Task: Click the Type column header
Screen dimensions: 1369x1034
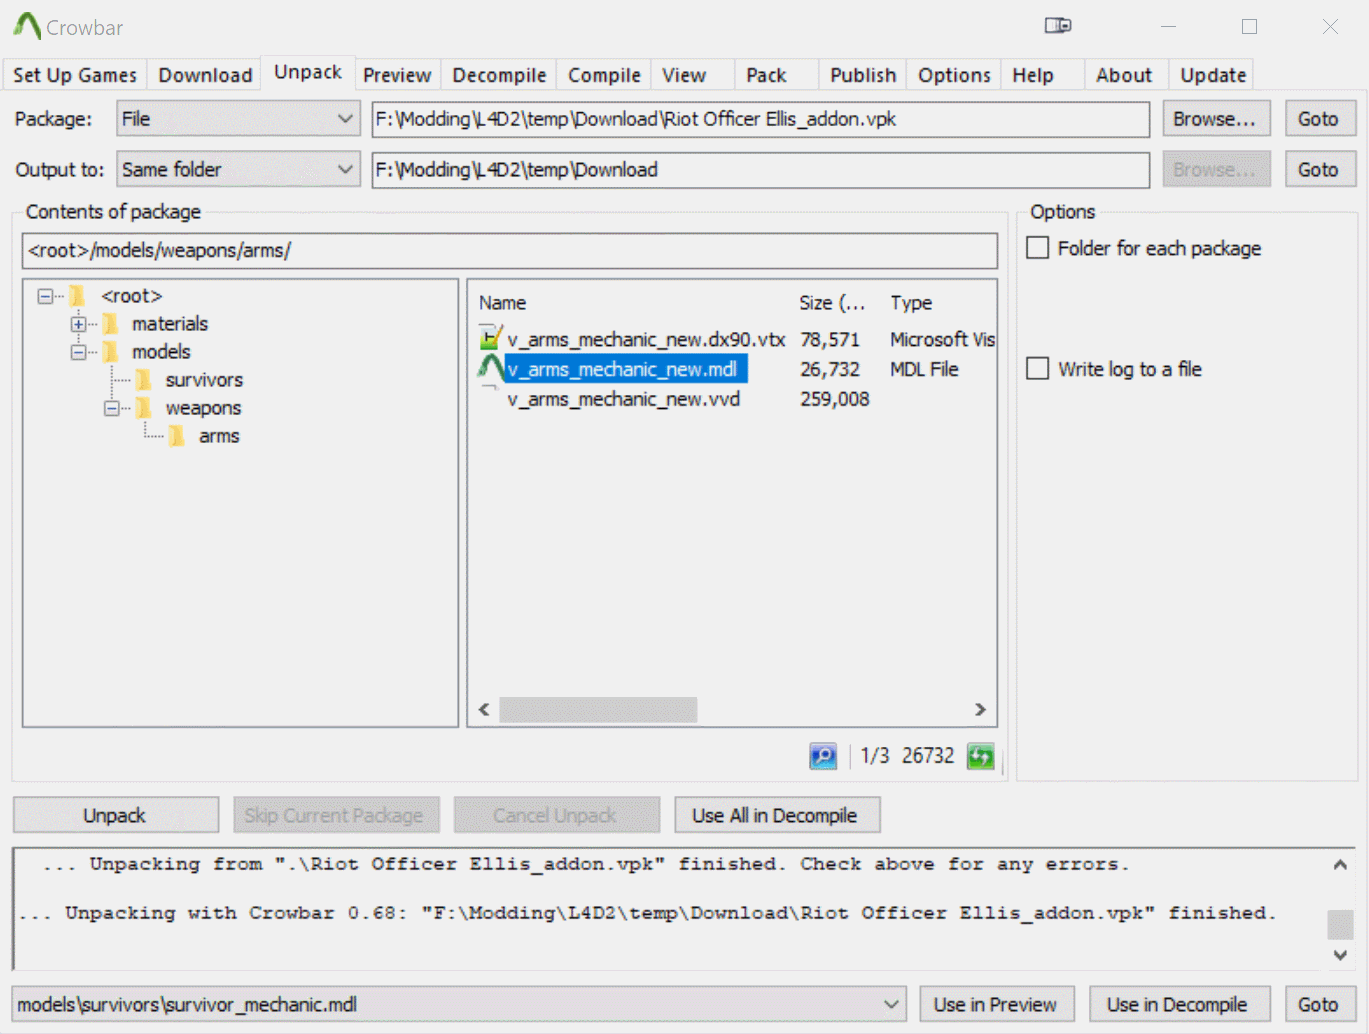Action: tap(911, 303)
